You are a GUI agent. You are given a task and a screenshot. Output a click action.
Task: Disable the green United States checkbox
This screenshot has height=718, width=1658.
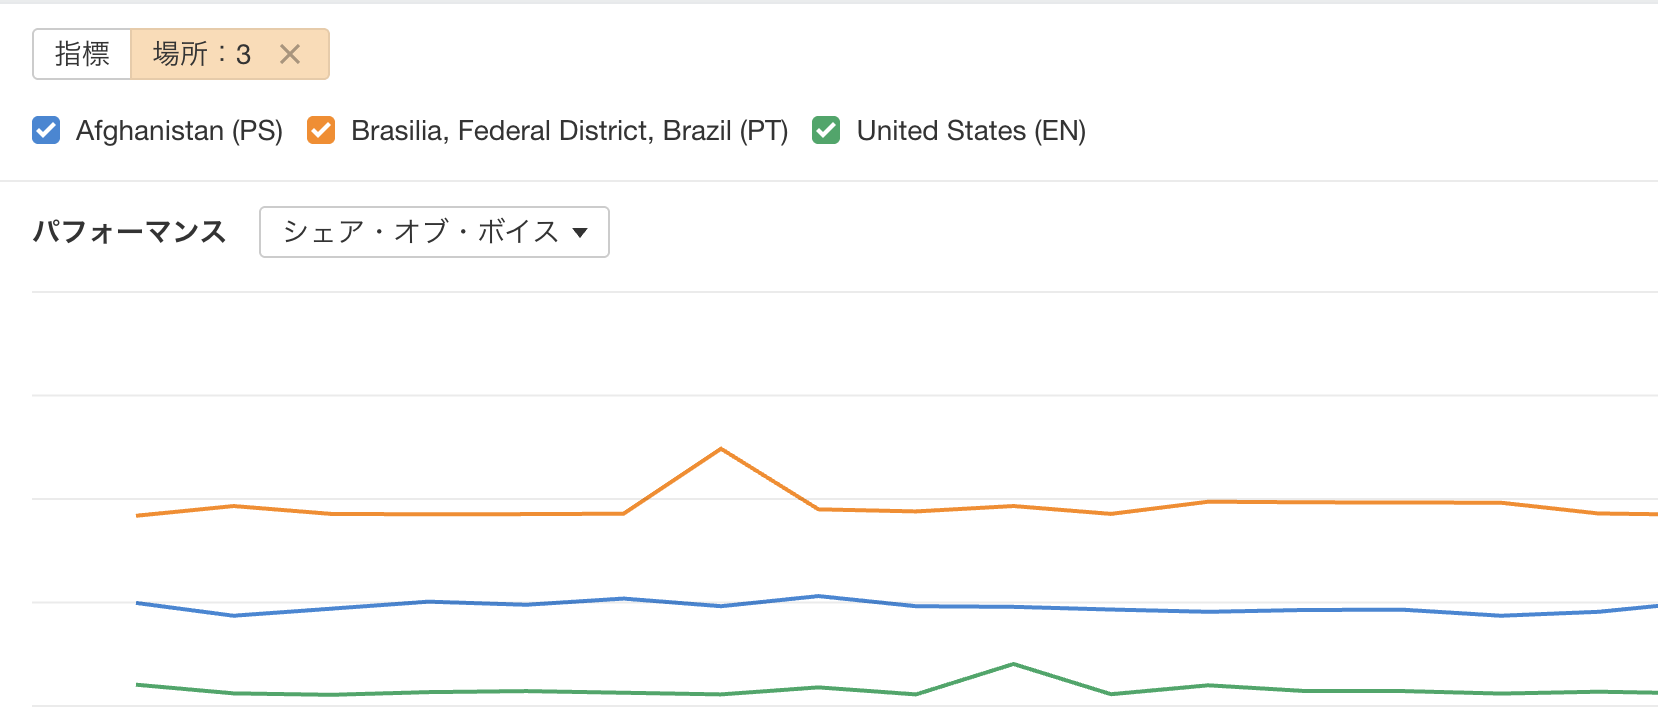(x=826, y=131)
